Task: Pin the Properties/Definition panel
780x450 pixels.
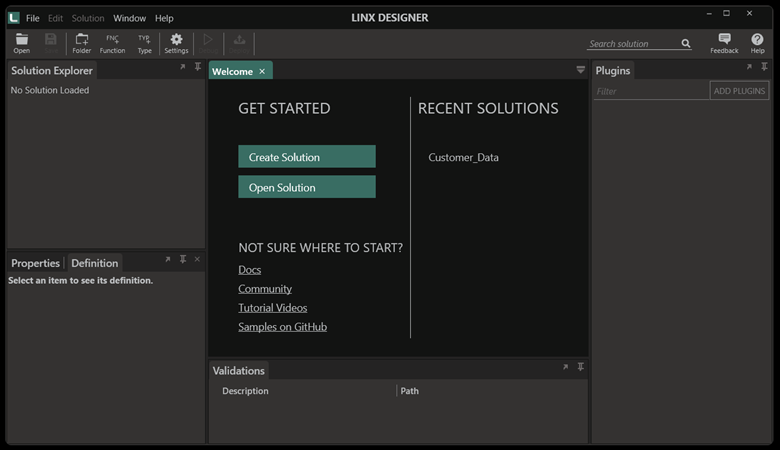Action: coord(183,259)
